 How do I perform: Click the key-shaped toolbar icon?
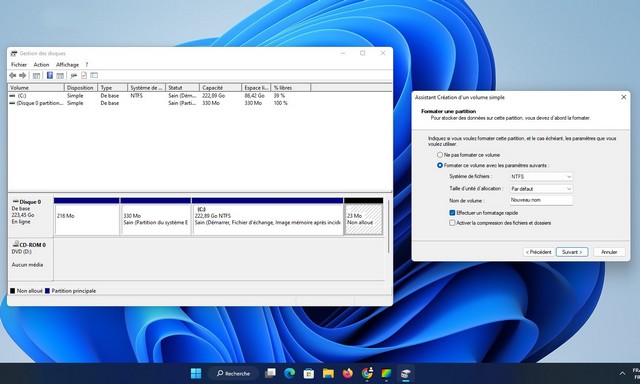pos(73,75)
